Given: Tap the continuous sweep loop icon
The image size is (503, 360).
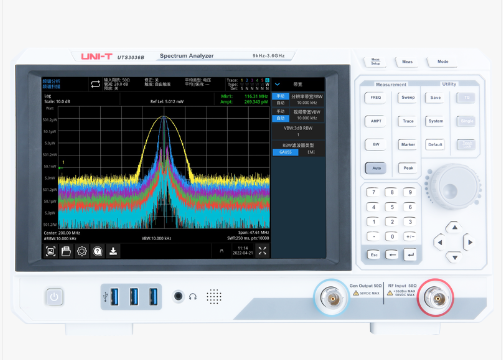Looking at the screenshot, I should (x=95, y=84).
